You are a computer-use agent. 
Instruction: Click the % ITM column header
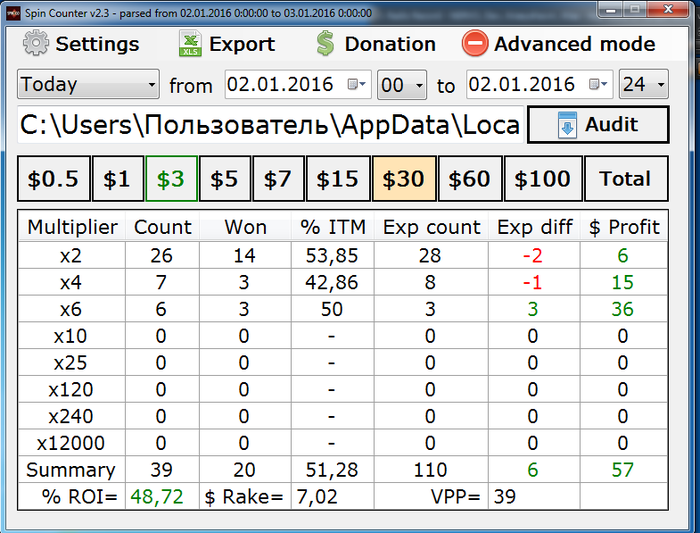333,227
